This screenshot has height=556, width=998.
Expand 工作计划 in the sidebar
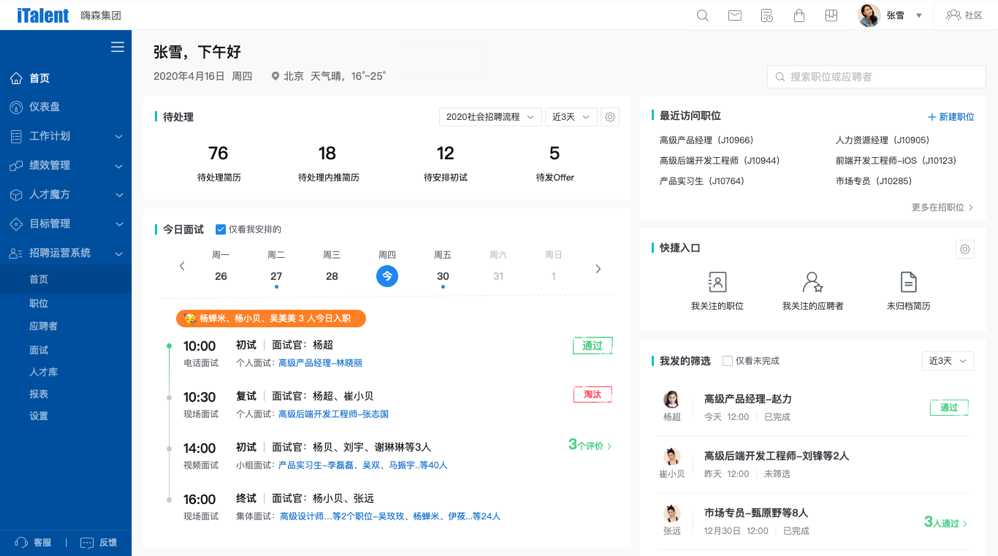click(x=66, y=136)
